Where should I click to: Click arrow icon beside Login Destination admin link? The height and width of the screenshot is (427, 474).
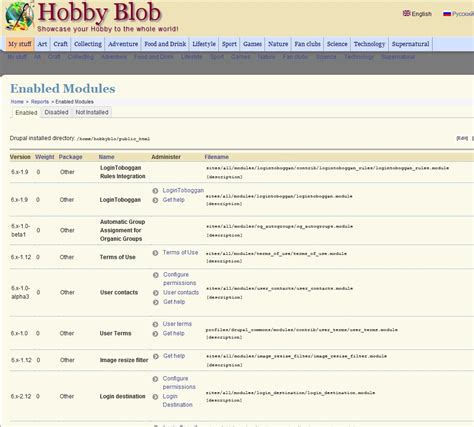155,397
